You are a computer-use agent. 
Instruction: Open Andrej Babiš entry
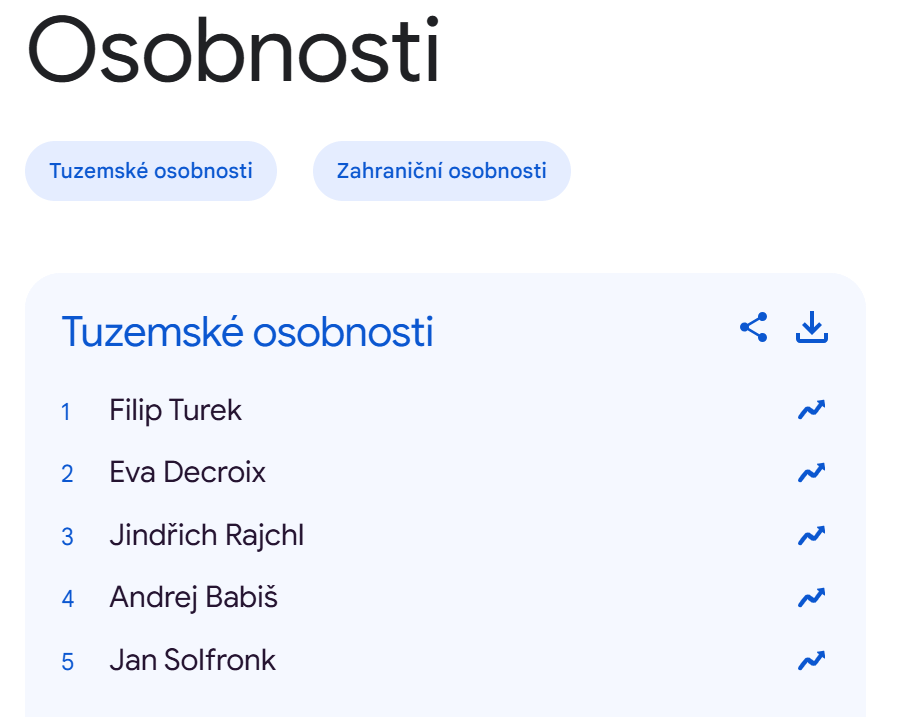(193, 598)
